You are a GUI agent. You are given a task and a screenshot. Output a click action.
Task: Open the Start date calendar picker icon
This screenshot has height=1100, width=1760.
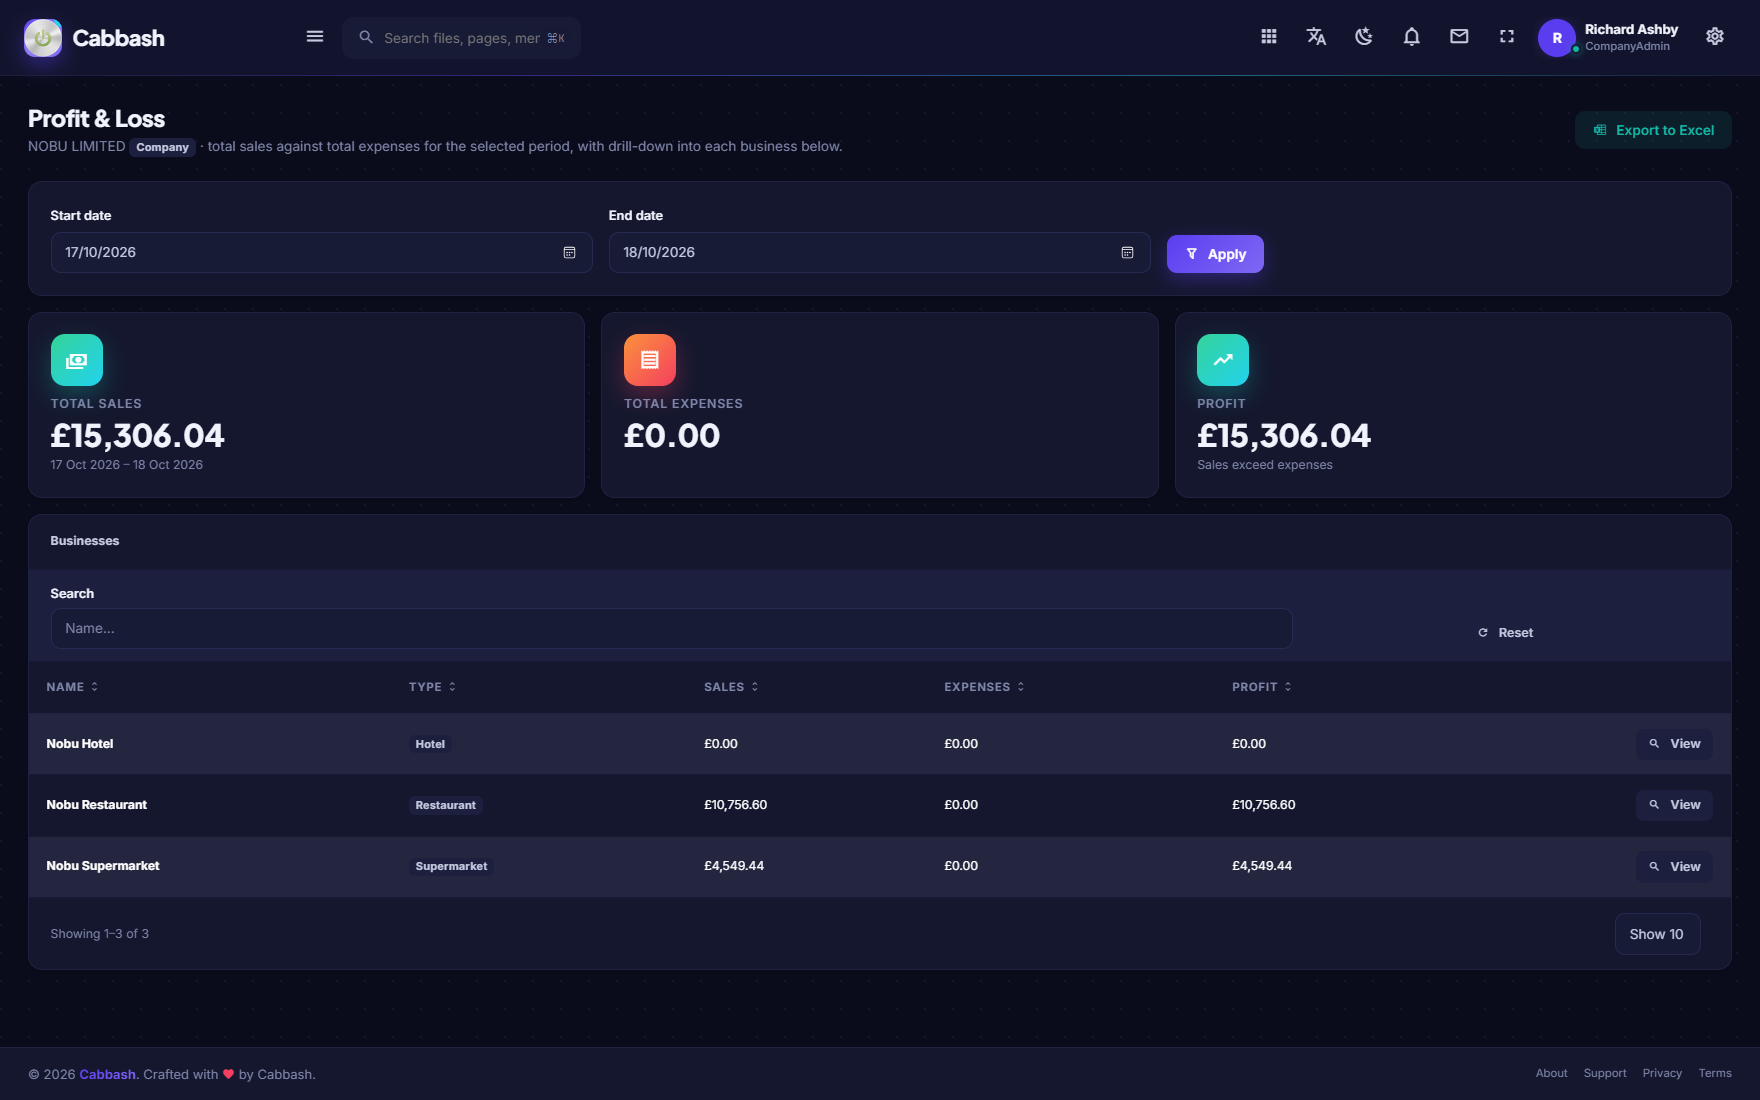[569, 253]
